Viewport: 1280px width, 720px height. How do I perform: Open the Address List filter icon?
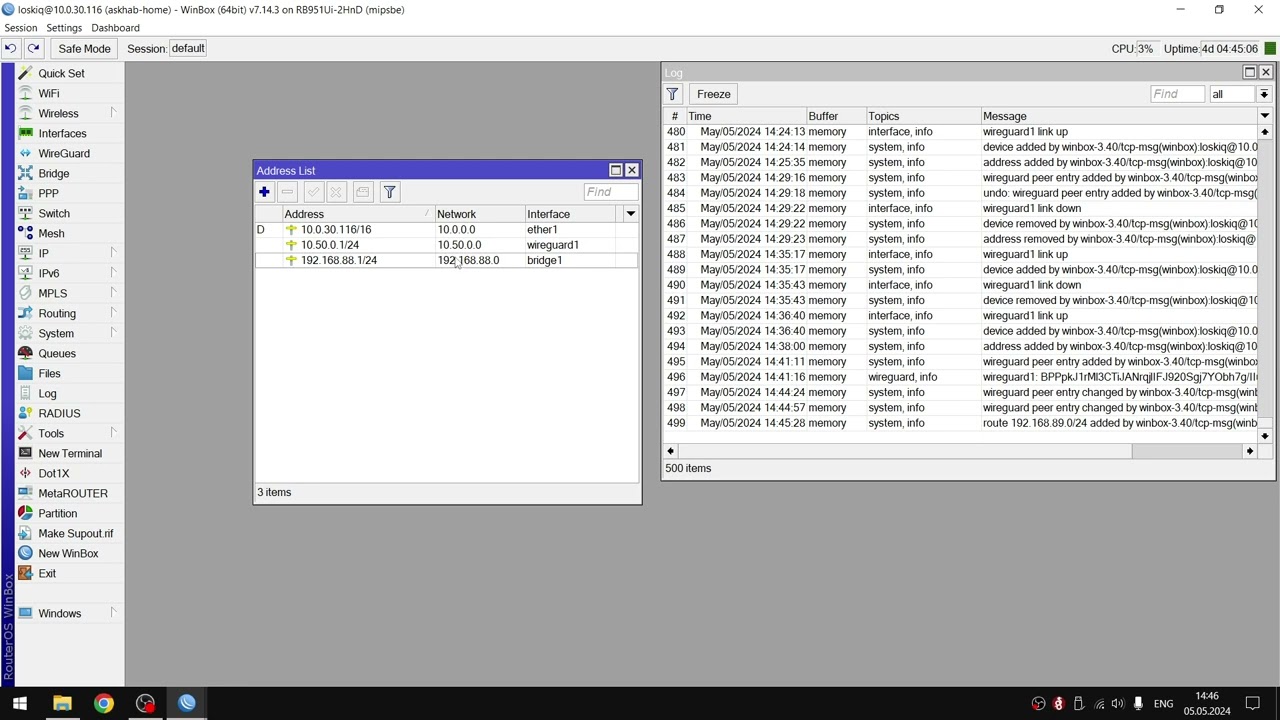(390, 192)
